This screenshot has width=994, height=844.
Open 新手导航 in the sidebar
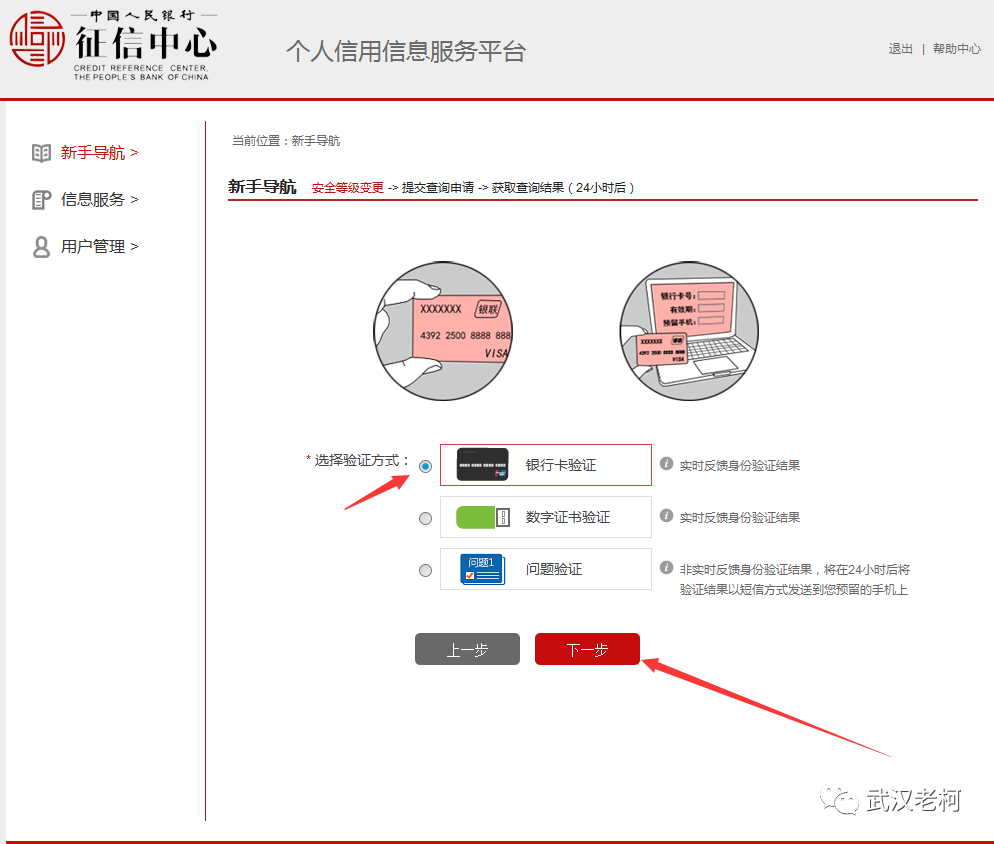point(93,153)
